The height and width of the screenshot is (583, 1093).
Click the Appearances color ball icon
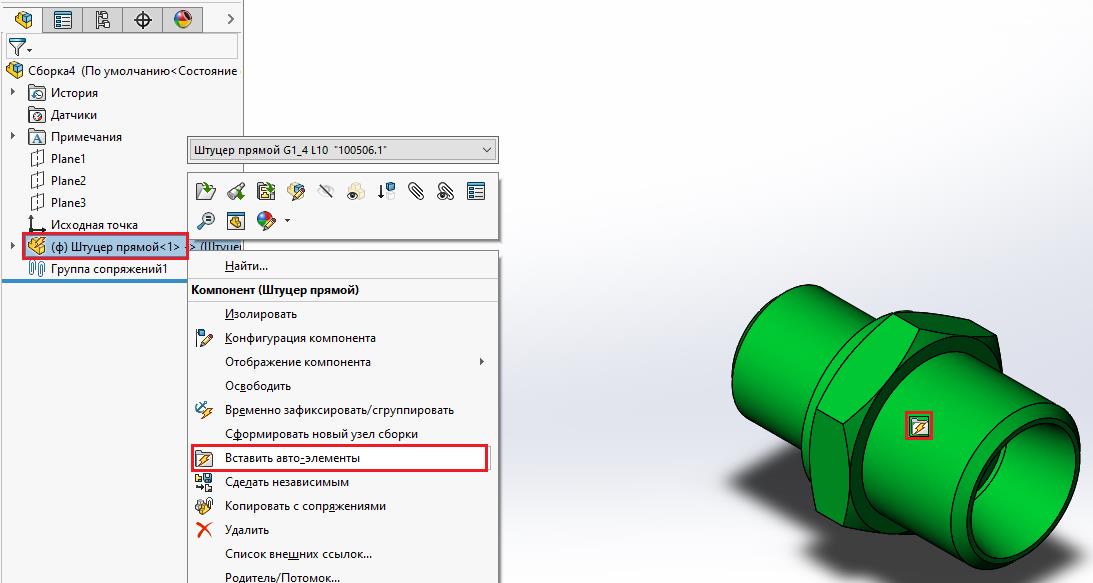(266, 221)
